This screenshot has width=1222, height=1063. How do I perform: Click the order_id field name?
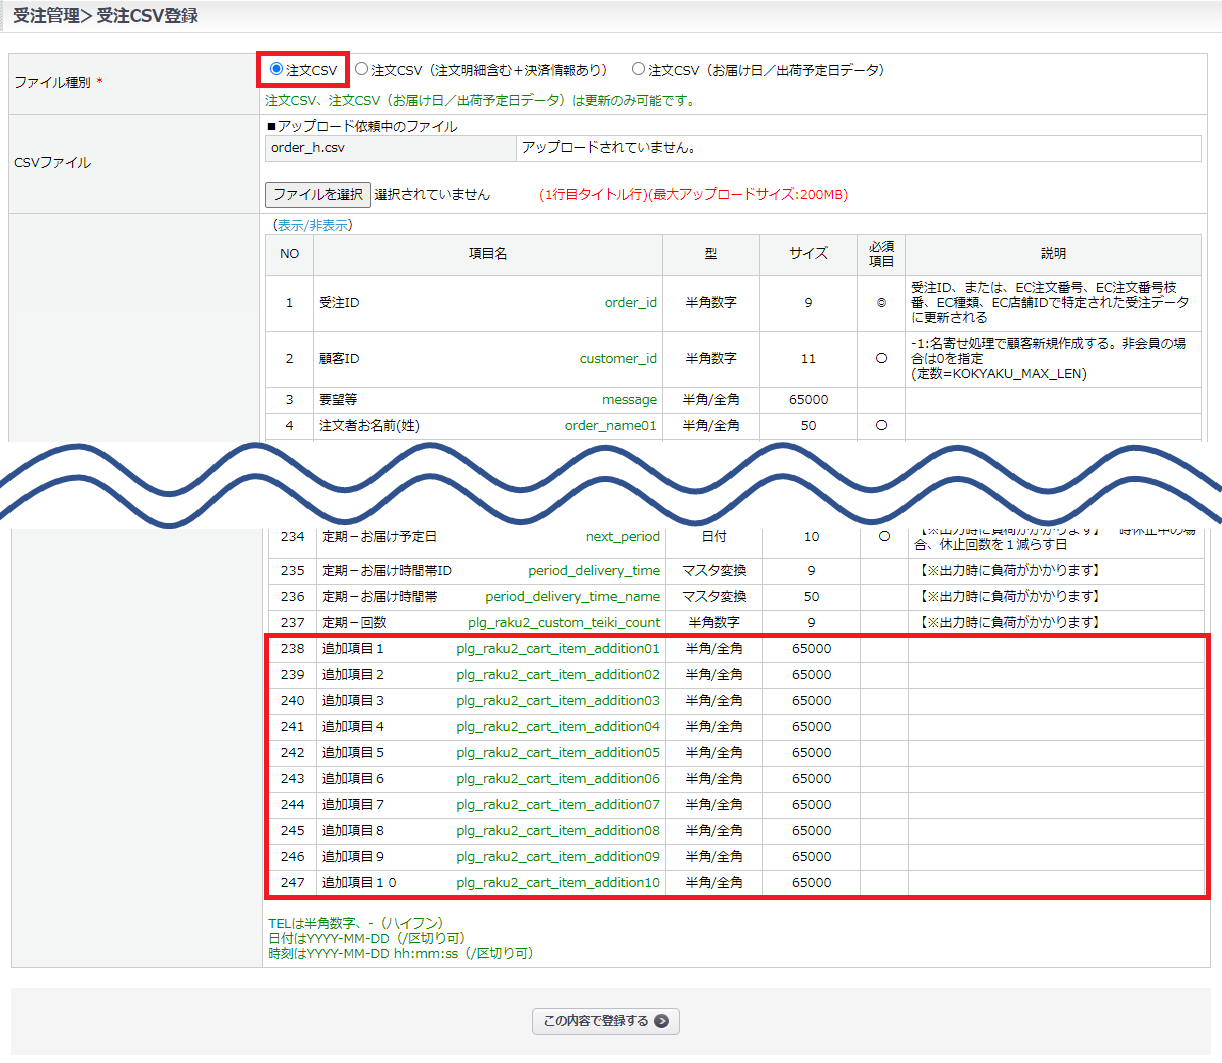click(x=630, y=303)
